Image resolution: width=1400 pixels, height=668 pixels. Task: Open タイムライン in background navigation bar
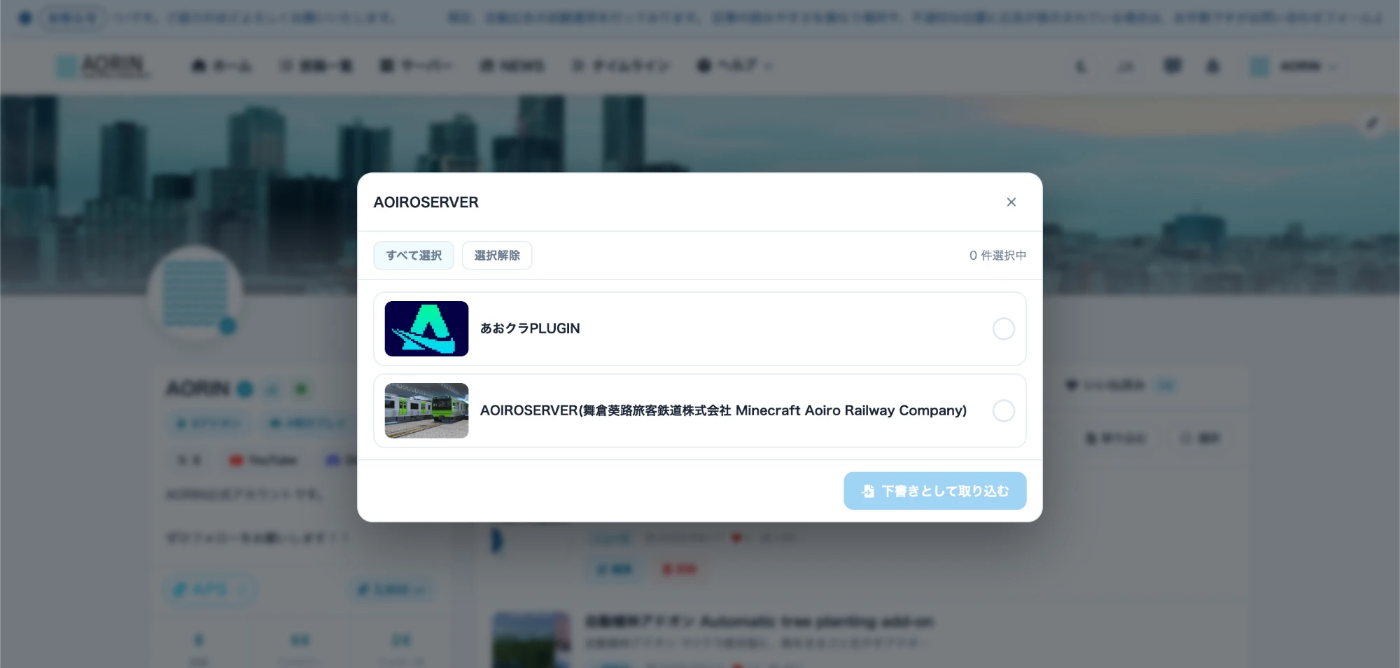(x=620, y=66)
